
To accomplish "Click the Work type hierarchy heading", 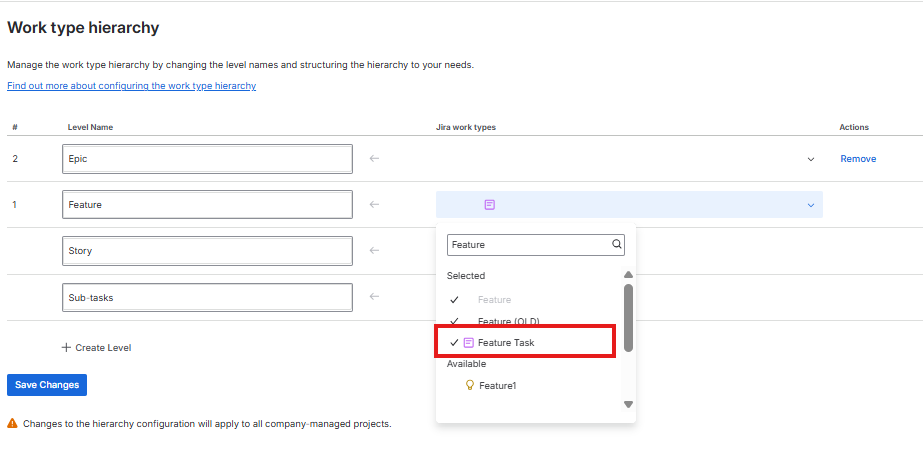I will coord(83,28).
